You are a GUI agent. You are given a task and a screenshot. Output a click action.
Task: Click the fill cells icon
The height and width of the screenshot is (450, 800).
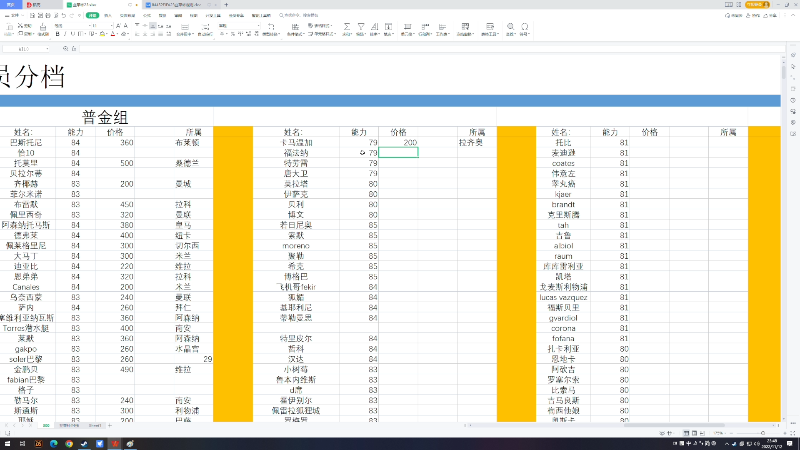(388, 29)
